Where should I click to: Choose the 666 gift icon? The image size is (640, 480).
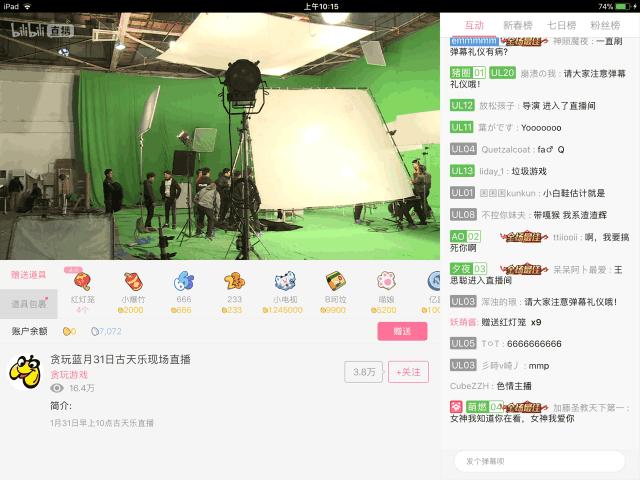click(184, 281)
